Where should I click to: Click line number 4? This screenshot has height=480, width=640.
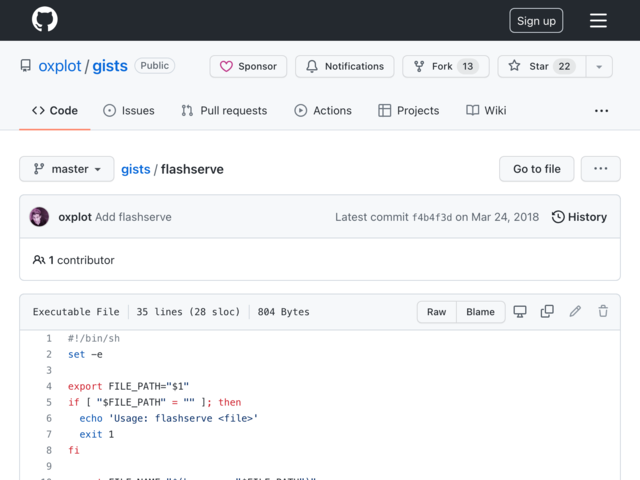[x=49, y=386]
